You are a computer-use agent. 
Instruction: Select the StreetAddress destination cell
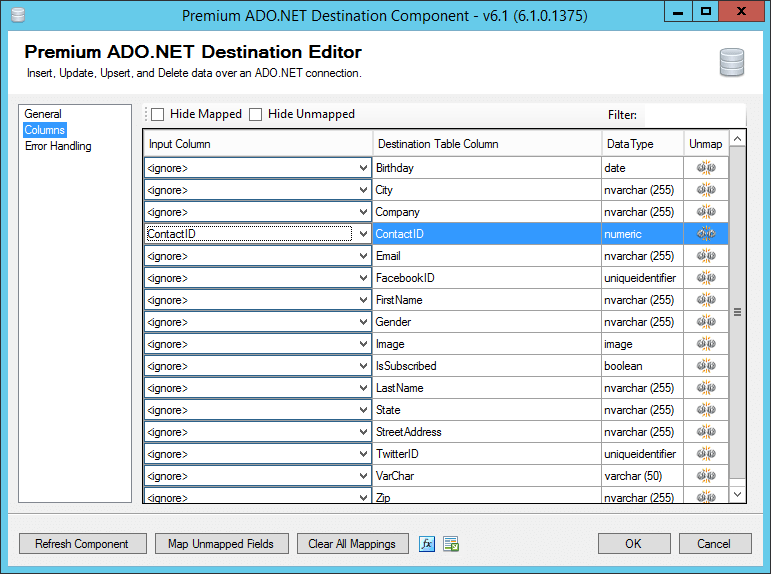(x=487, y=432)
